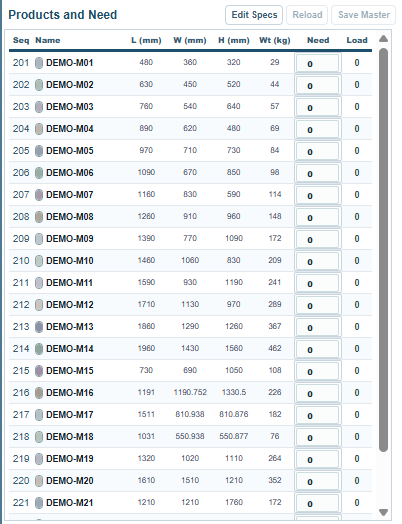Select the Need box for DEMO-M10
This screenshot has width=402, height=524.
[x=317, y=261]
